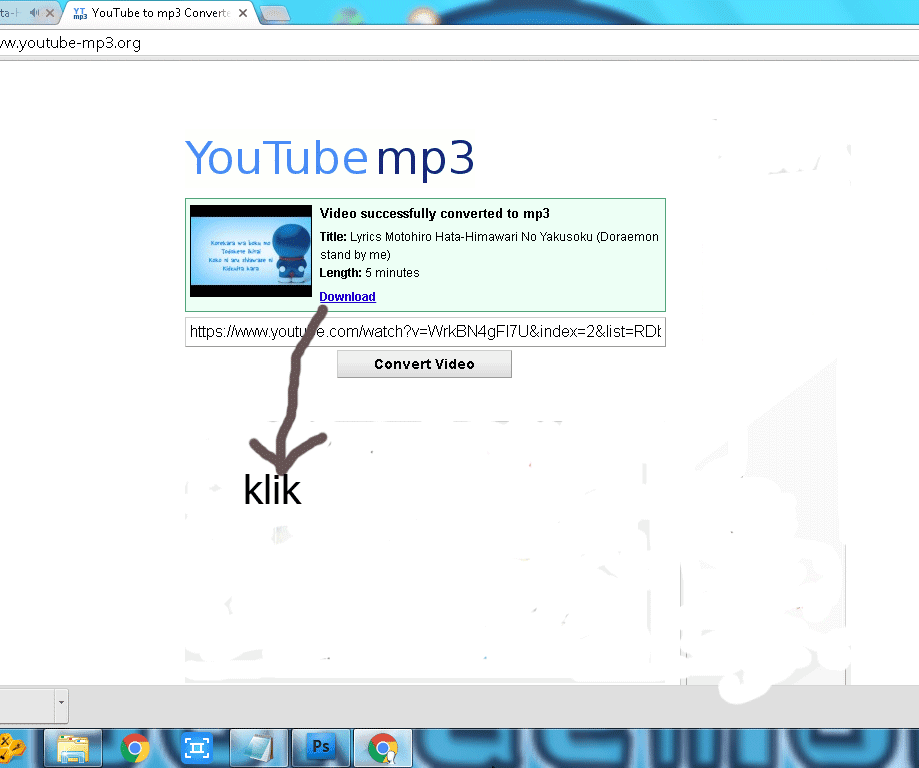Close the first browser tab
The width and height of the screenshot is (919, 768).
click(x=50, y=12)
